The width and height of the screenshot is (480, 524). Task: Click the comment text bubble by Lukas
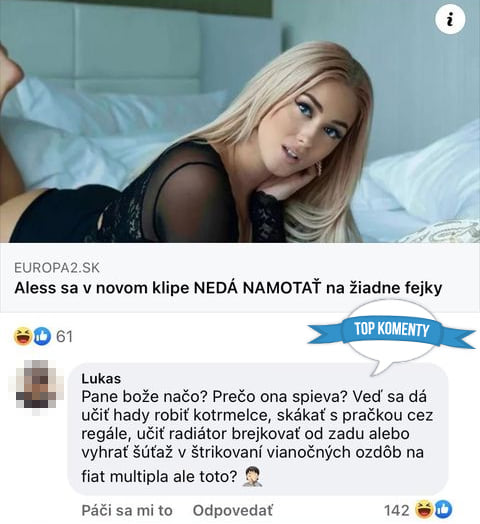point(258,429)
